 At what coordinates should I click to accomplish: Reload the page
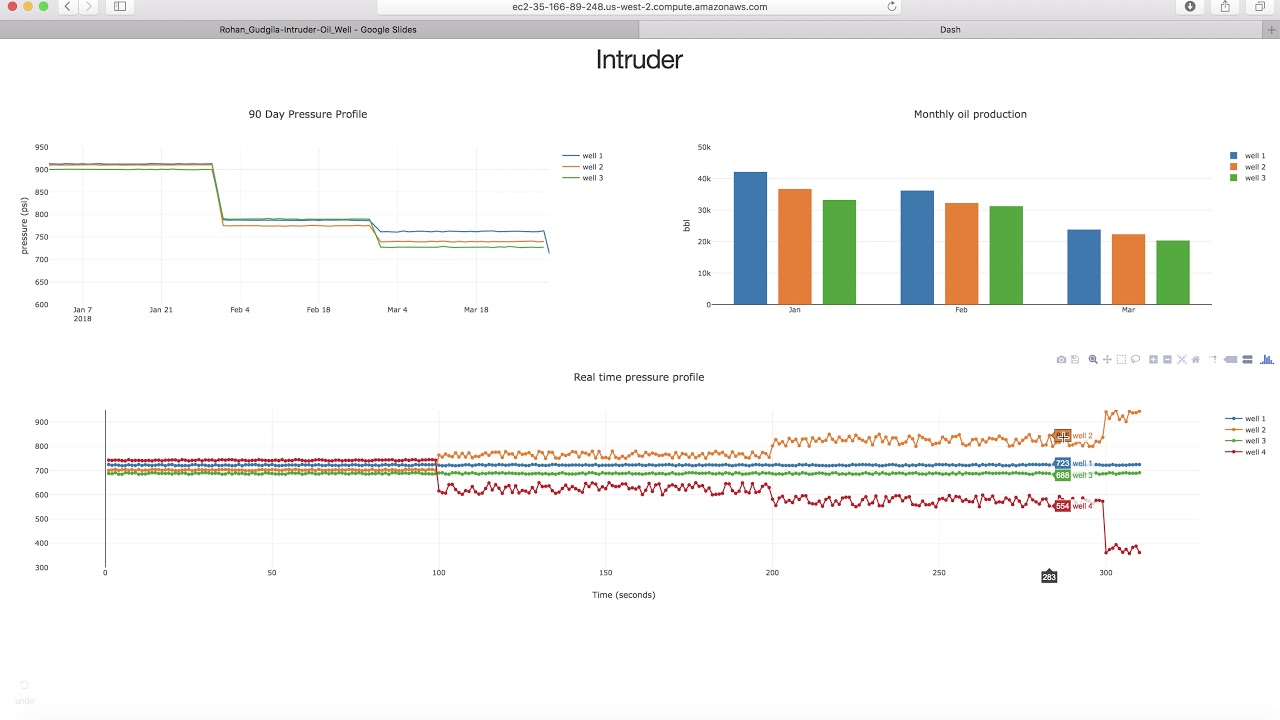(x=892, y=7)
